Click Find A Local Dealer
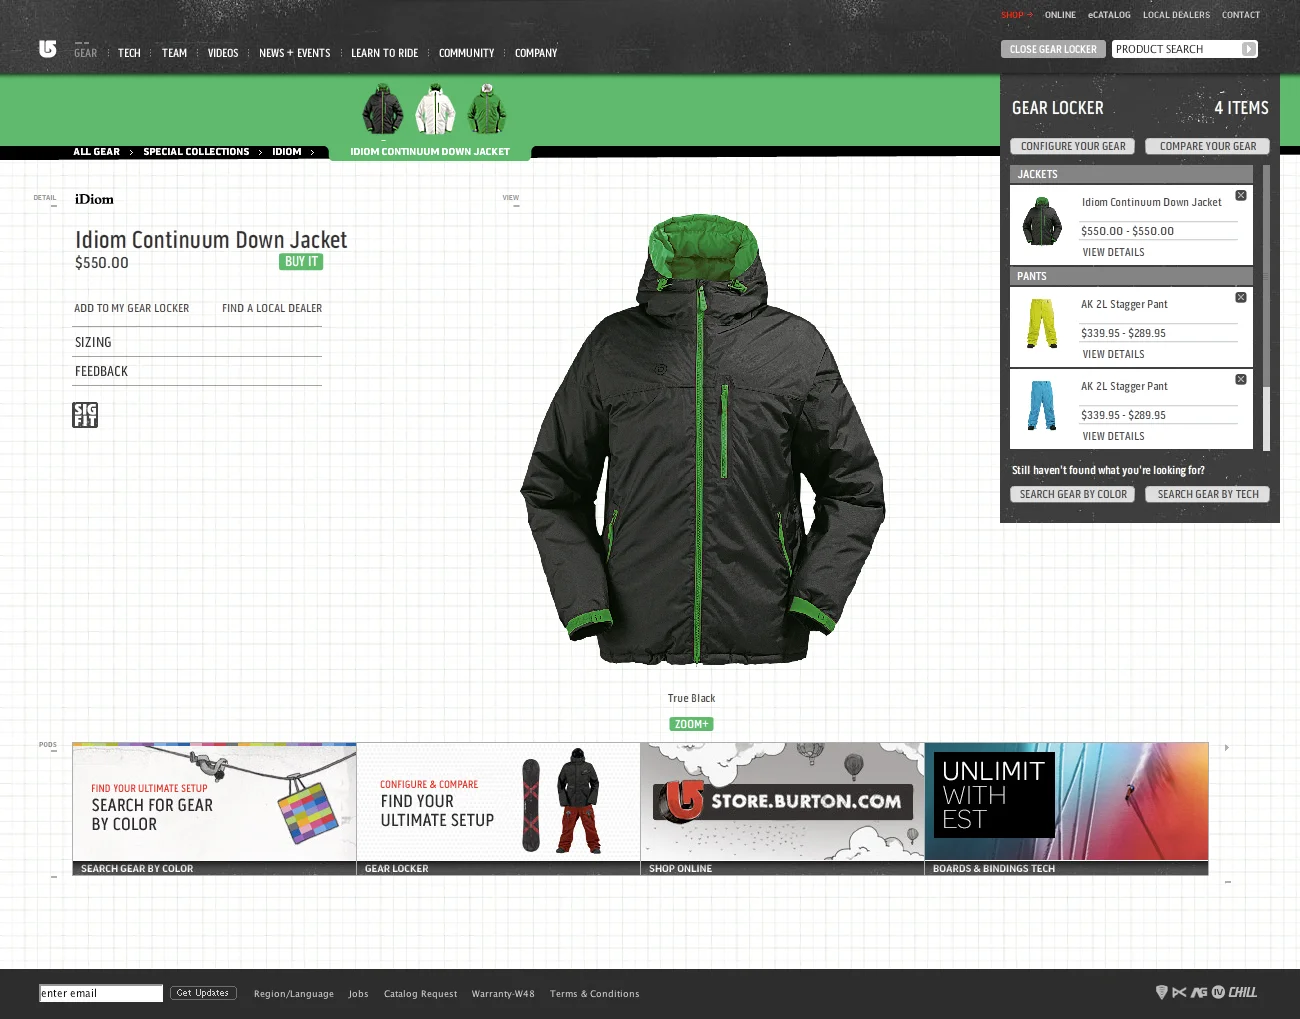This screenshot has height=1019, width=1300. 272,308
